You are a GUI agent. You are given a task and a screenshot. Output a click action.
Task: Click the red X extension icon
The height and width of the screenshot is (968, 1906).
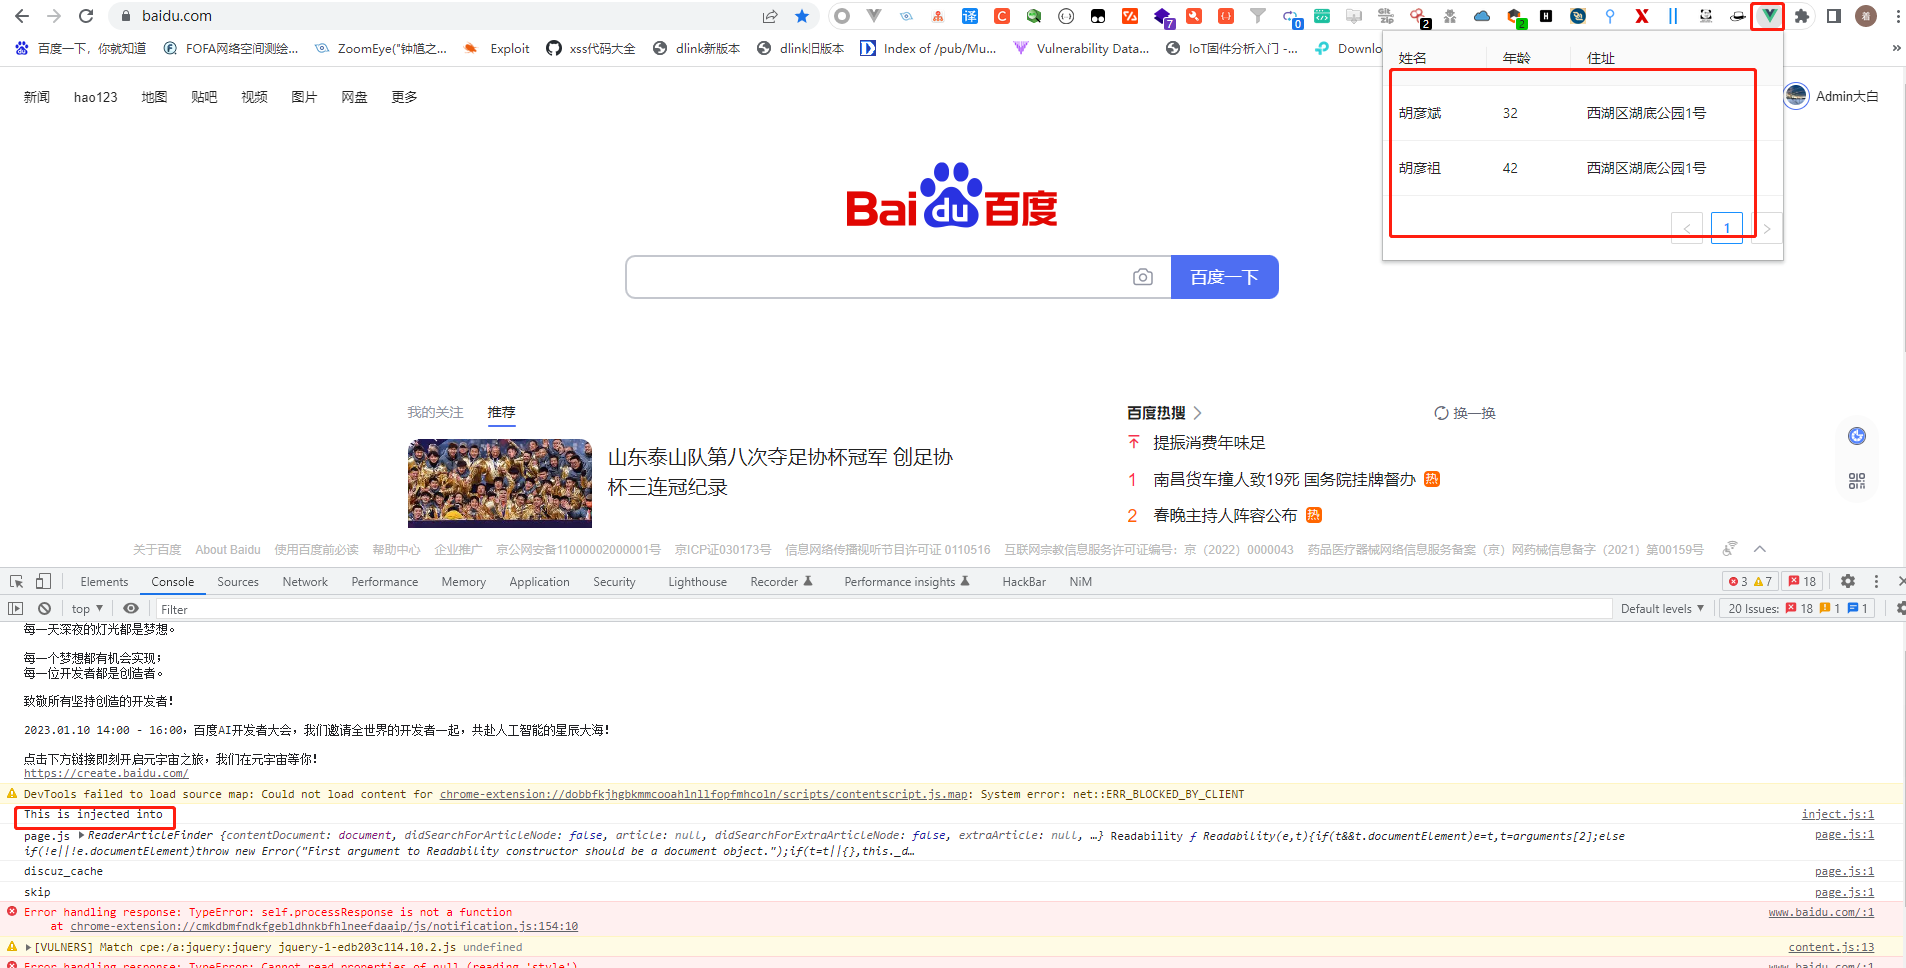pyautogui.click(x=1642, y=16)
